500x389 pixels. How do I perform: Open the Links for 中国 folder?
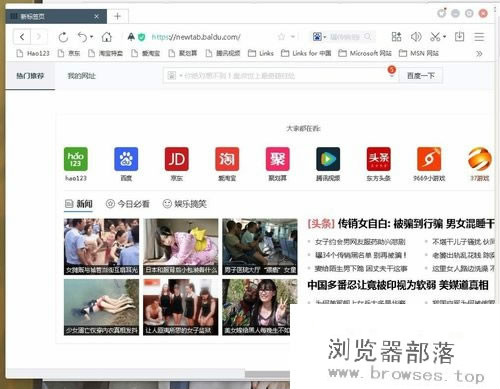(306, 53)
